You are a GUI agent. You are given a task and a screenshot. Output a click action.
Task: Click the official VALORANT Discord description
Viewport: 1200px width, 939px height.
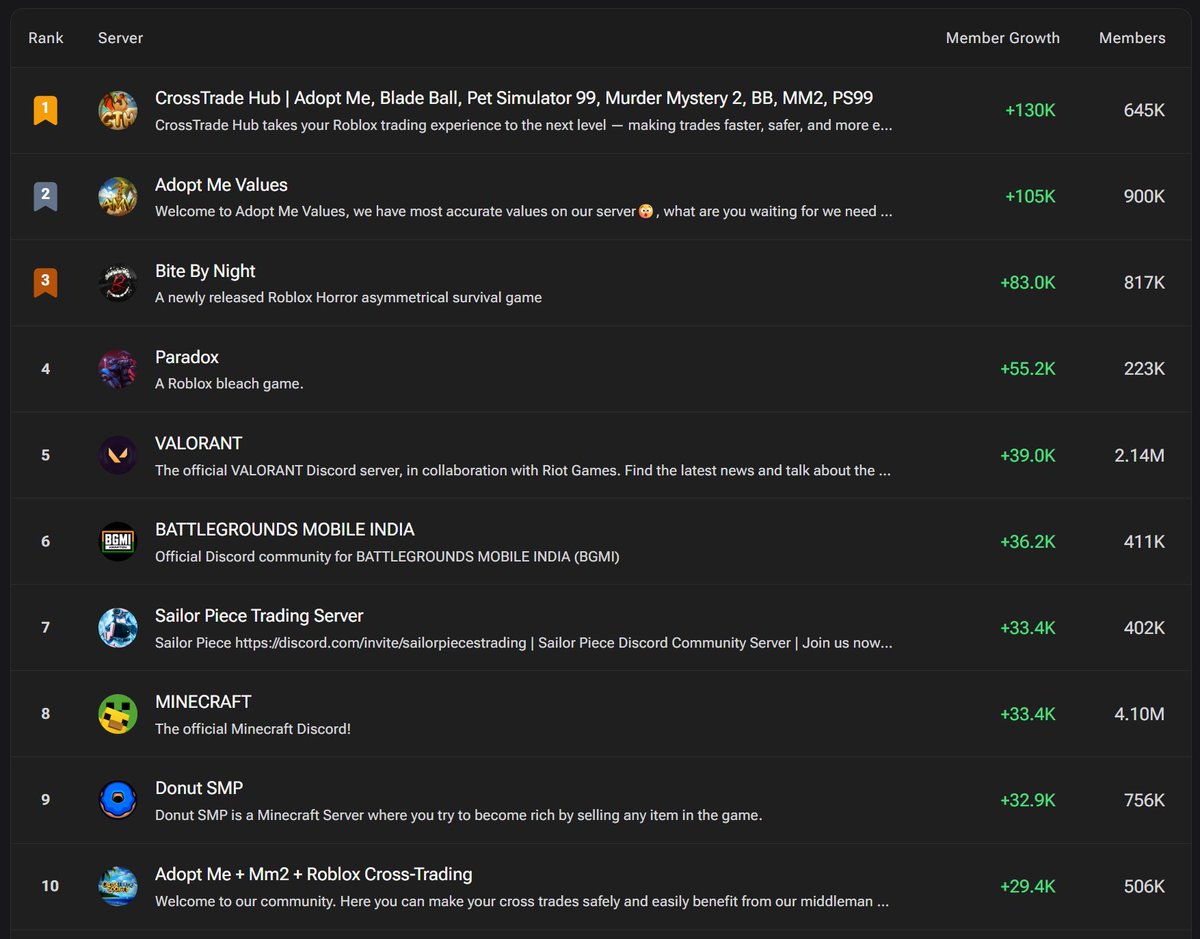(523, 470)
